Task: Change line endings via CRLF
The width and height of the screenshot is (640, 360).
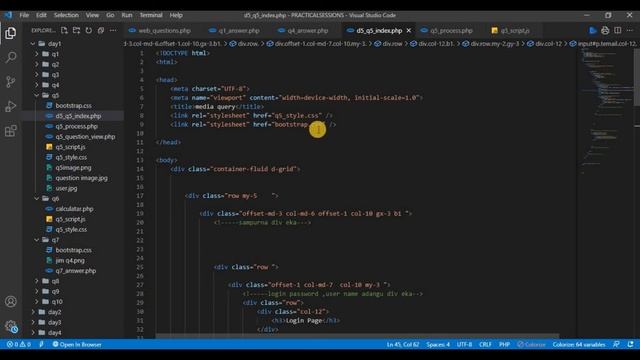Action: [x=485, y=344]
